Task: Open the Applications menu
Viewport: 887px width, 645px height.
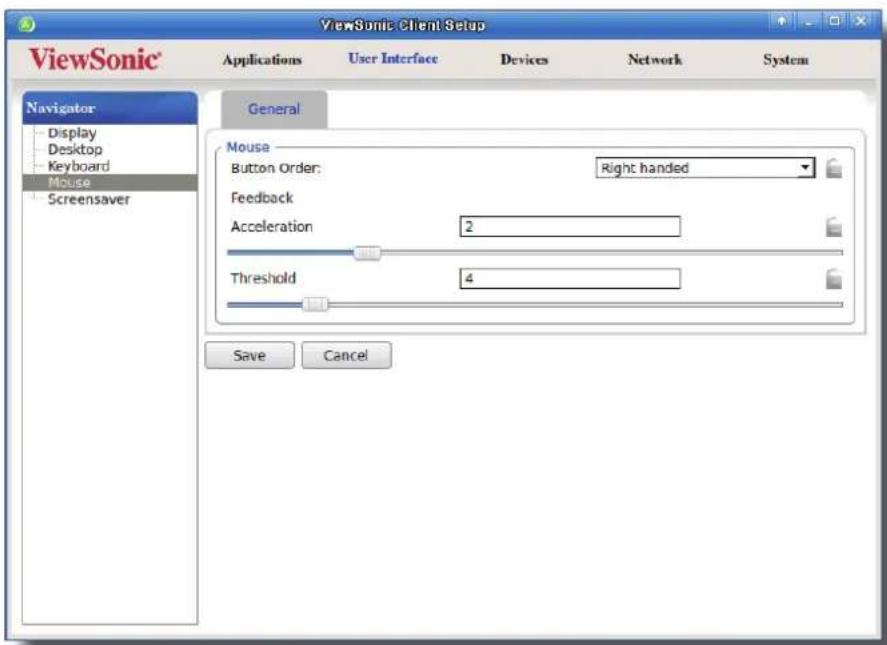Action: (262, 59)
